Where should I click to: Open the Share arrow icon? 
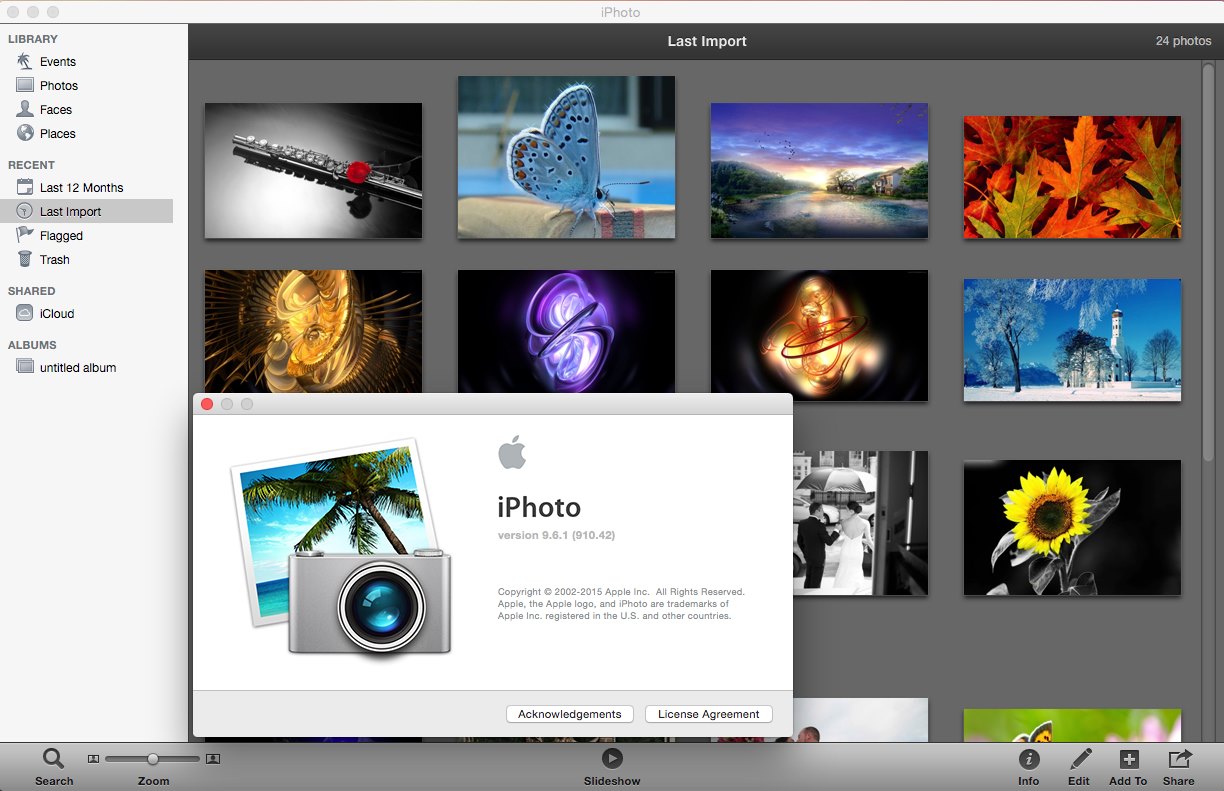[x=1179, y=759]
